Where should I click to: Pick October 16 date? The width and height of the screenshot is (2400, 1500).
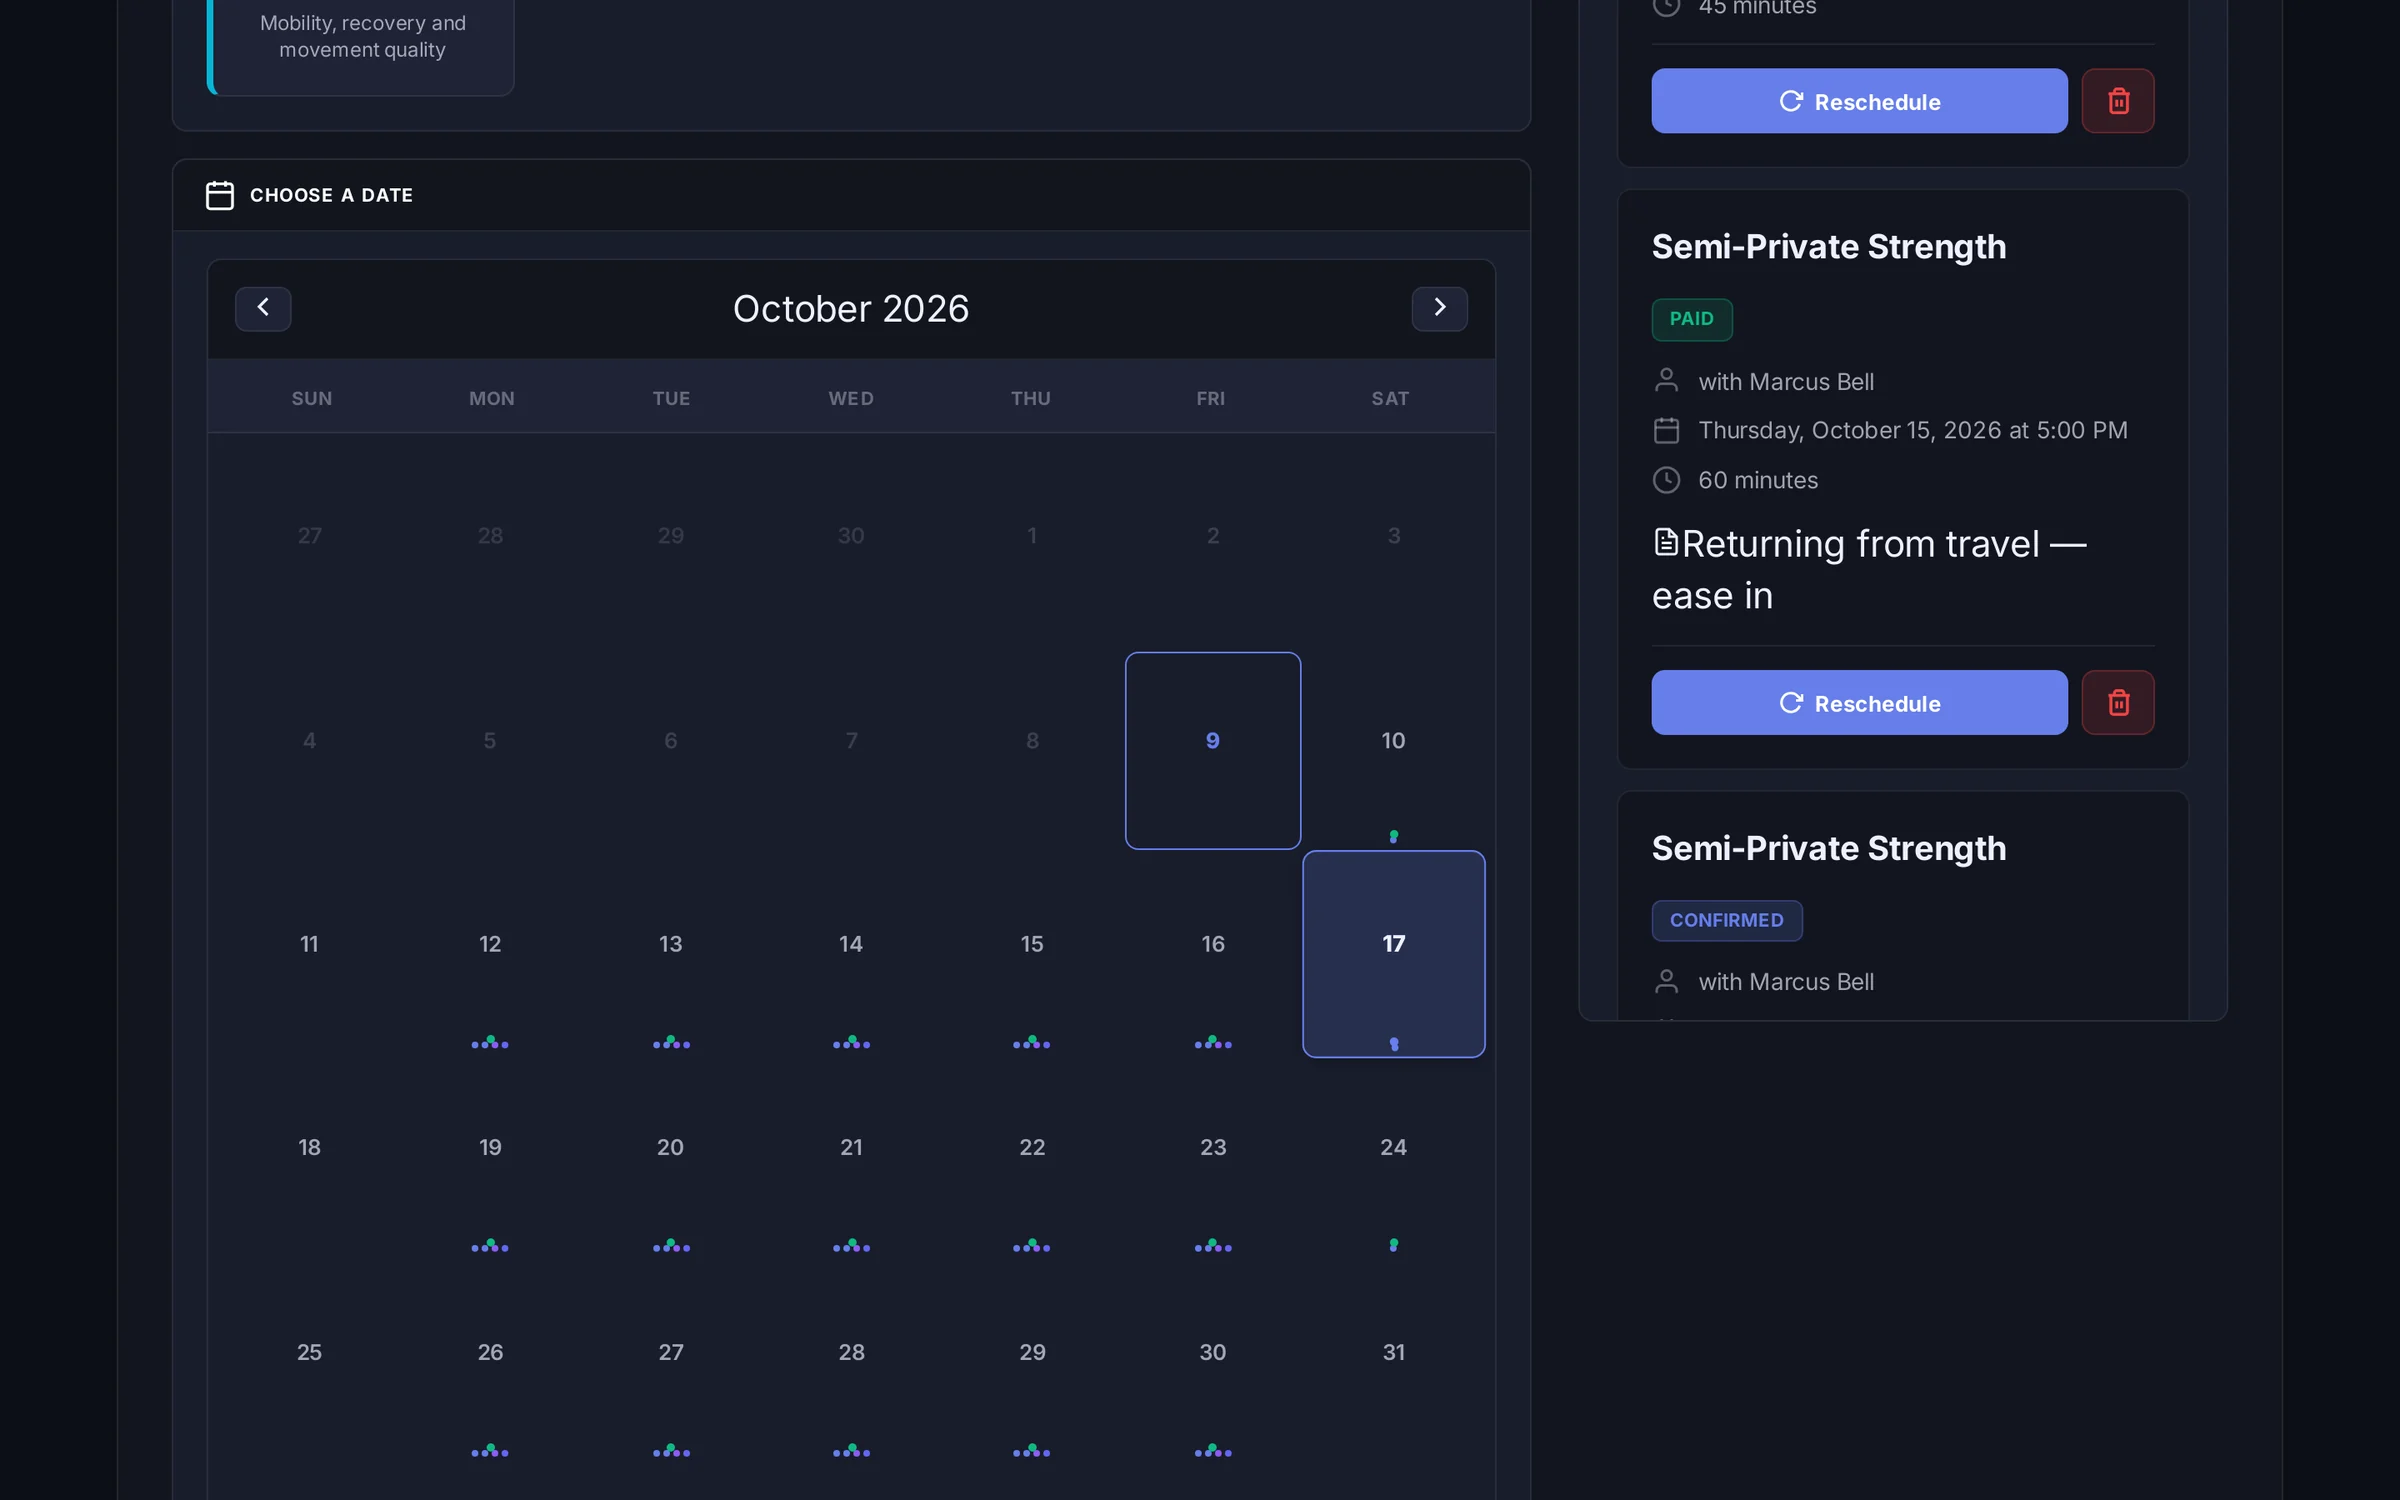pos(1212,953)
